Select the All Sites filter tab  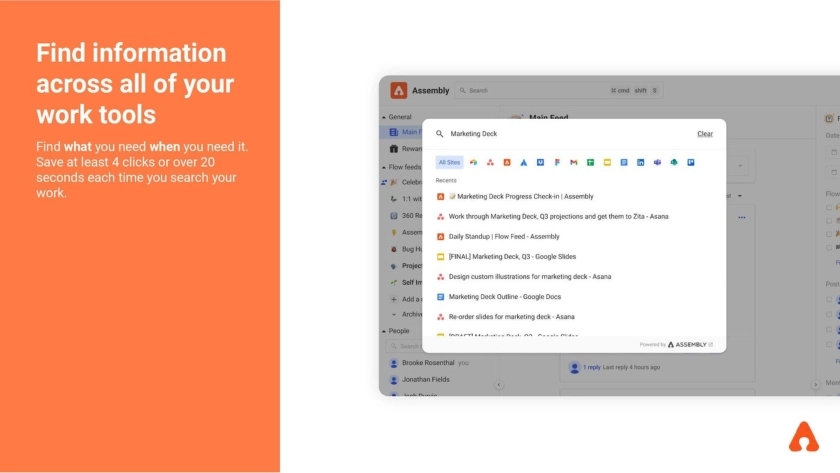[x=449, y=162]
